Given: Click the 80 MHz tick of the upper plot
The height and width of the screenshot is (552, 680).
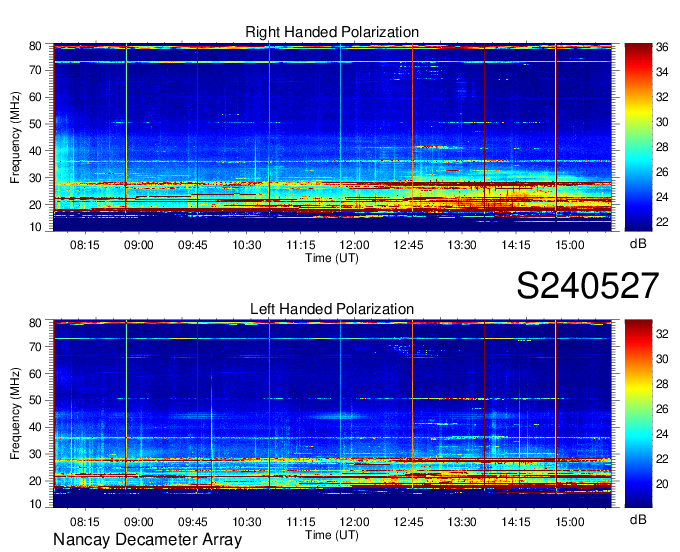Looking at the screenshot, I should [35, 46].
